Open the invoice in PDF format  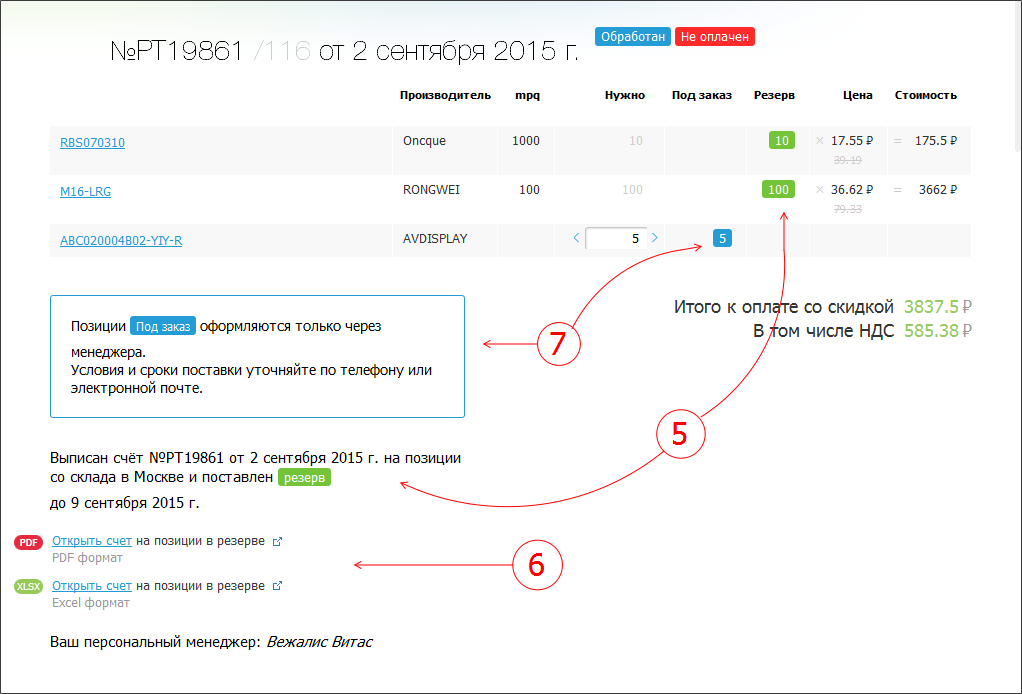click(92, 541)
